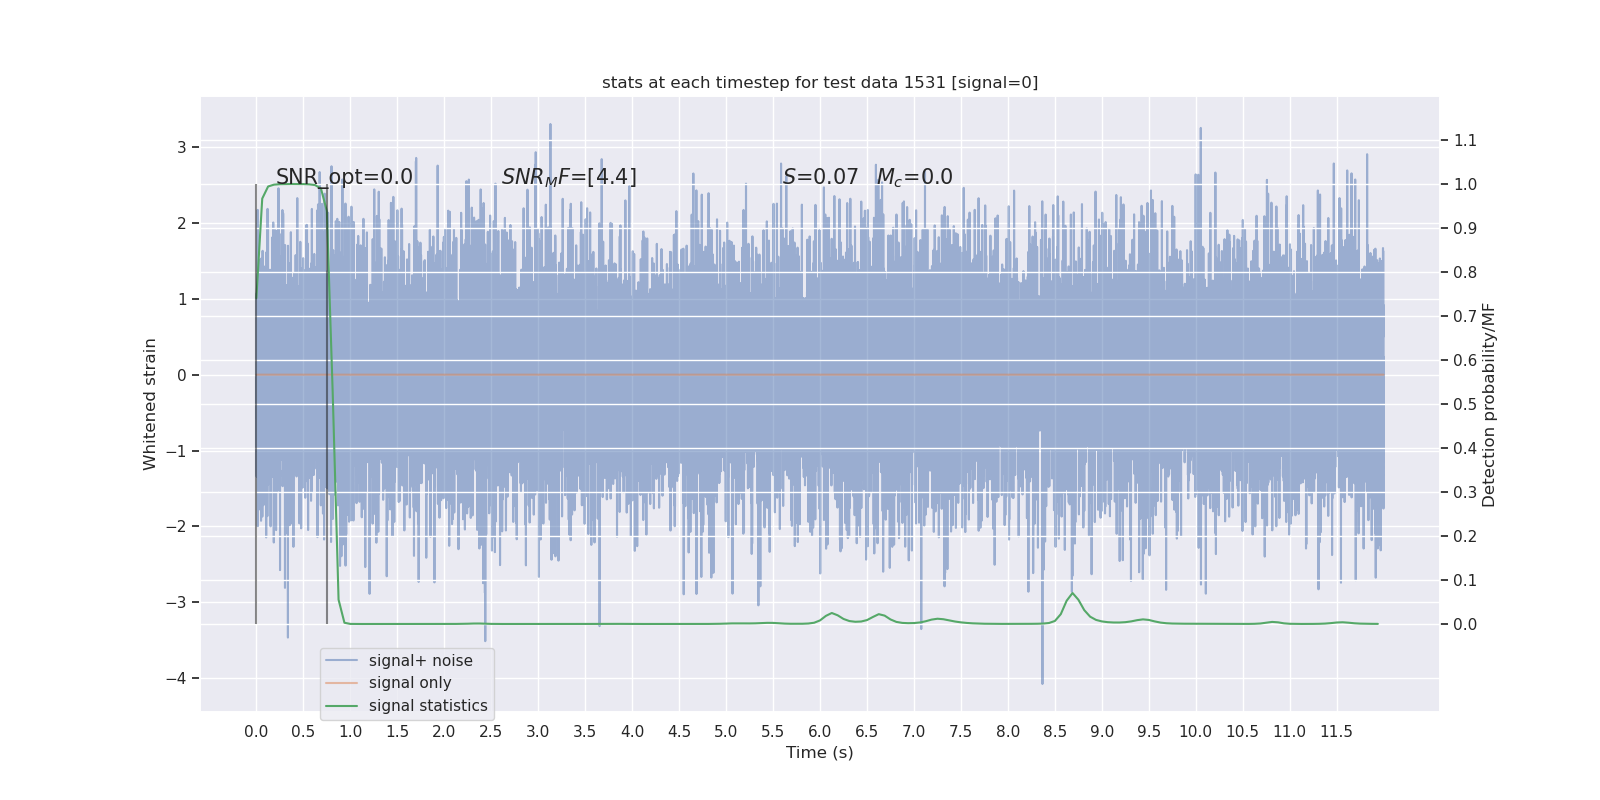Click x-axis tick label 1.5
1600x800 pixels.
[397, 731]
